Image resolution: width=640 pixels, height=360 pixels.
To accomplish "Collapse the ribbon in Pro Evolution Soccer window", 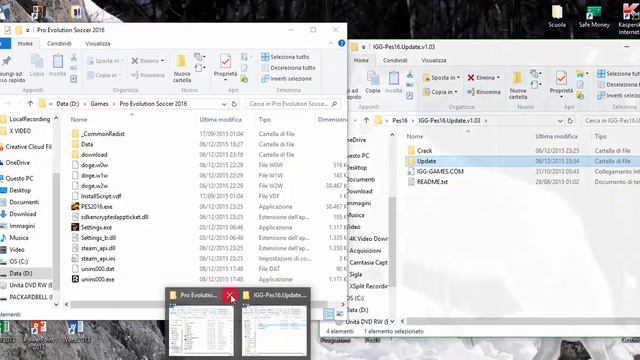I will 331,43.
